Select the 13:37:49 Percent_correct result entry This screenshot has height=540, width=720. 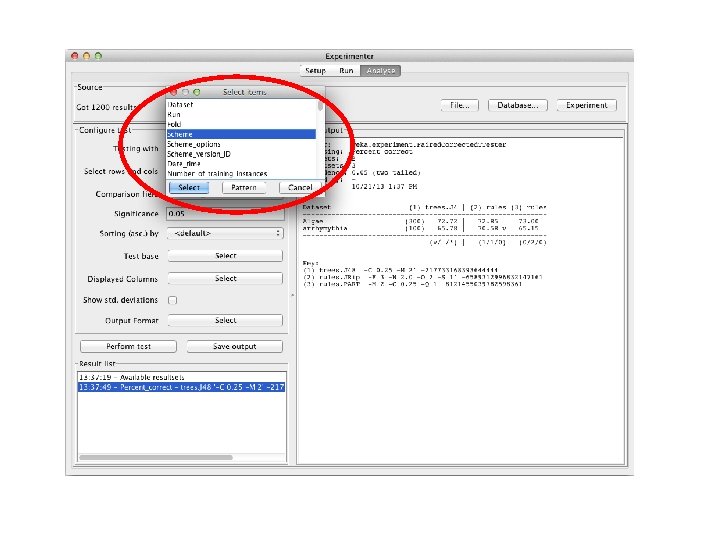[x=182, y=387]
